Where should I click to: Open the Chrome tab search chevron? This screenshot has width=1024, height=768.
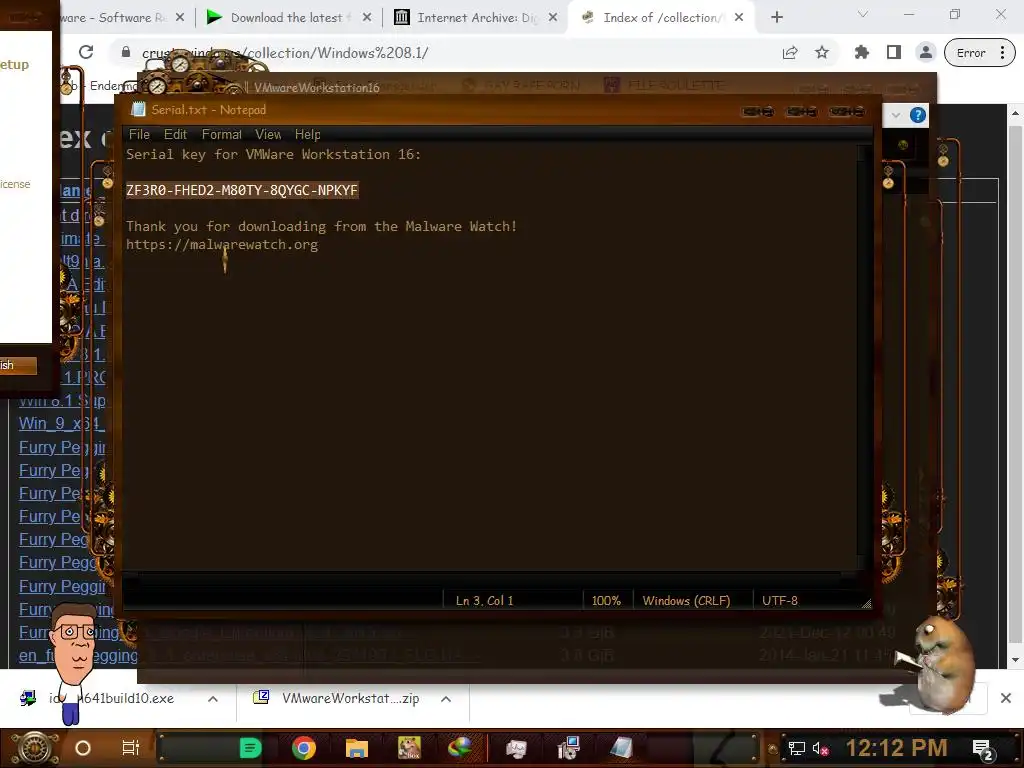[863, 14]
